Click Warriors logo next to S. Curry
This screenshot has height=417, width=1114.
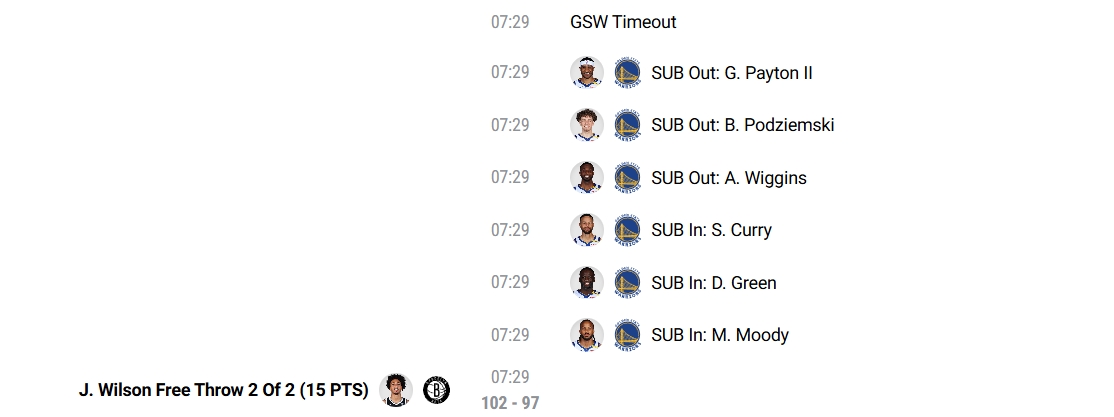coord(627,229)
